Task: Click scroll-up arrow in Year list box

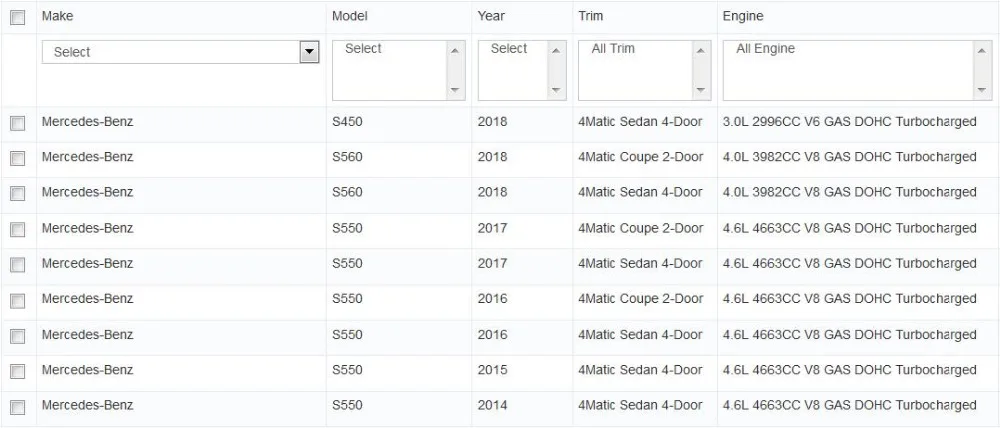Action: coord(557,51)
